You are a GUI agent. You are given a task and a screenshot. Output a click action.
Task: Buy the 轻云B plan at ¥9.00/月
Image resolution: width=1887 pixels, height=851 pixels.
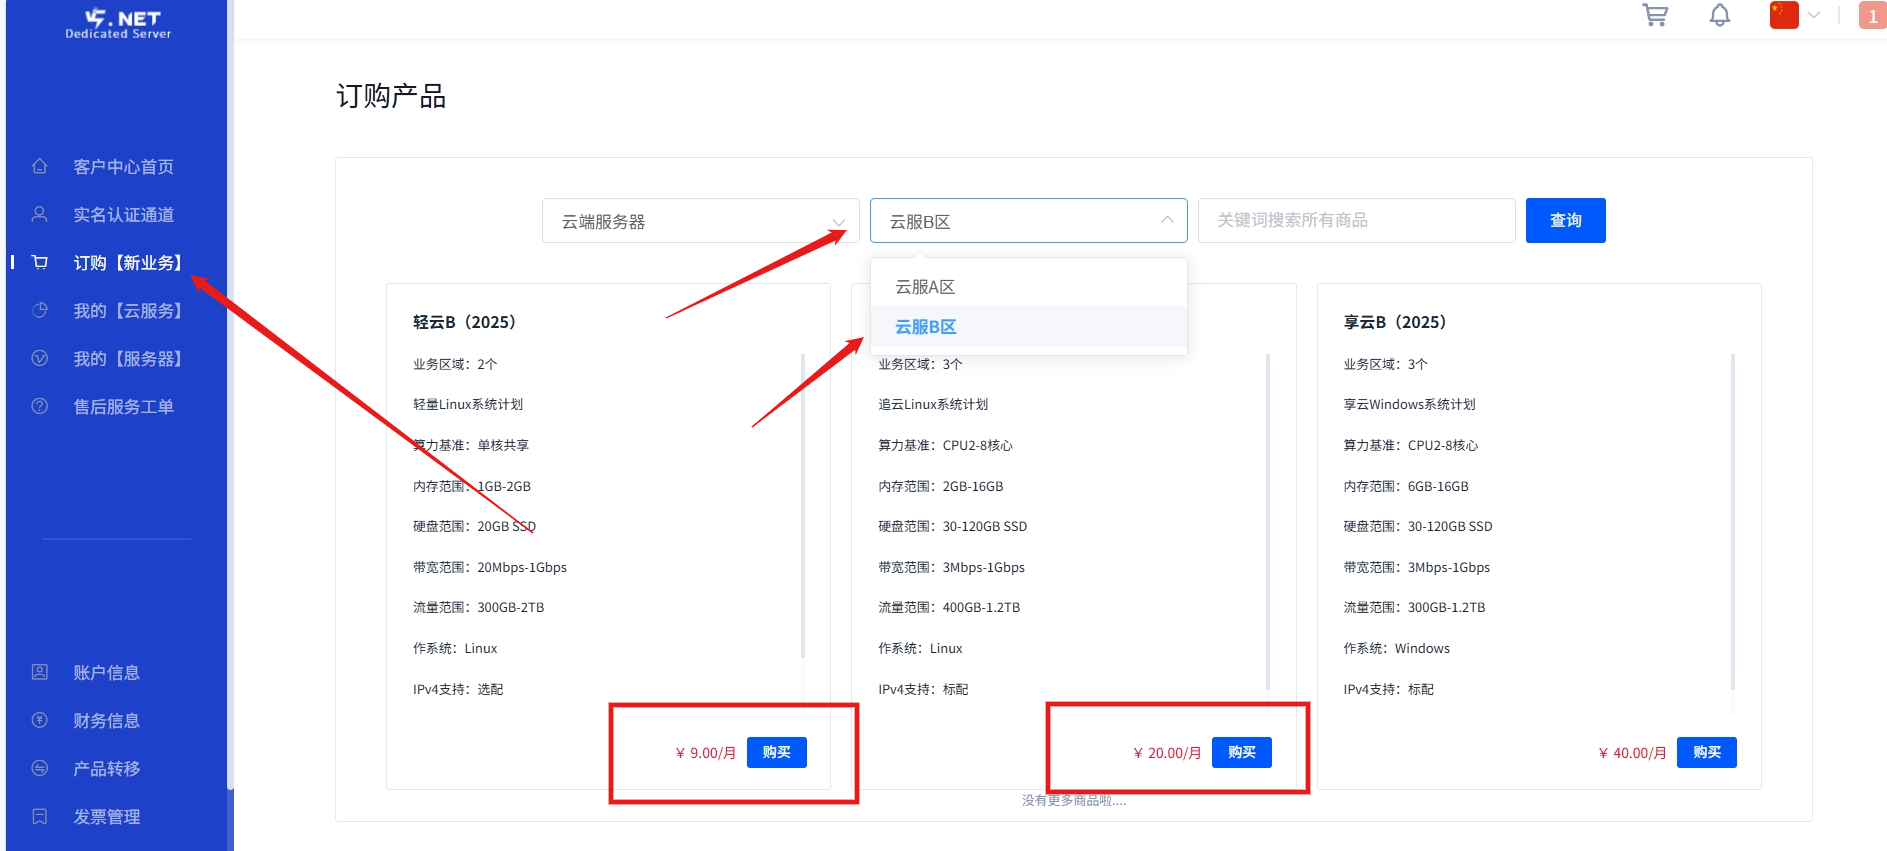[x=776, y=753]
